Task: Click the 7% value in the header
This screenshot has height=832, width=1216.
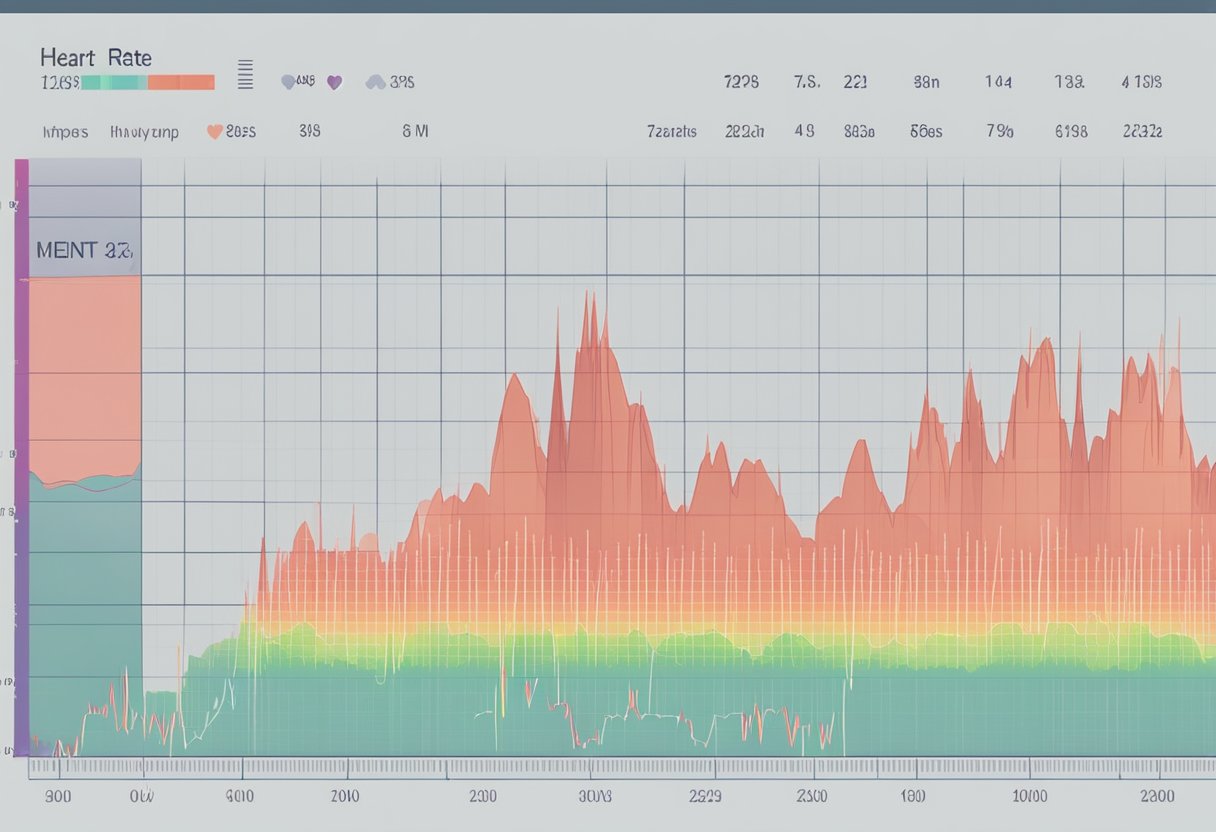Action: pyautogui.click(x=1000, y=131)
